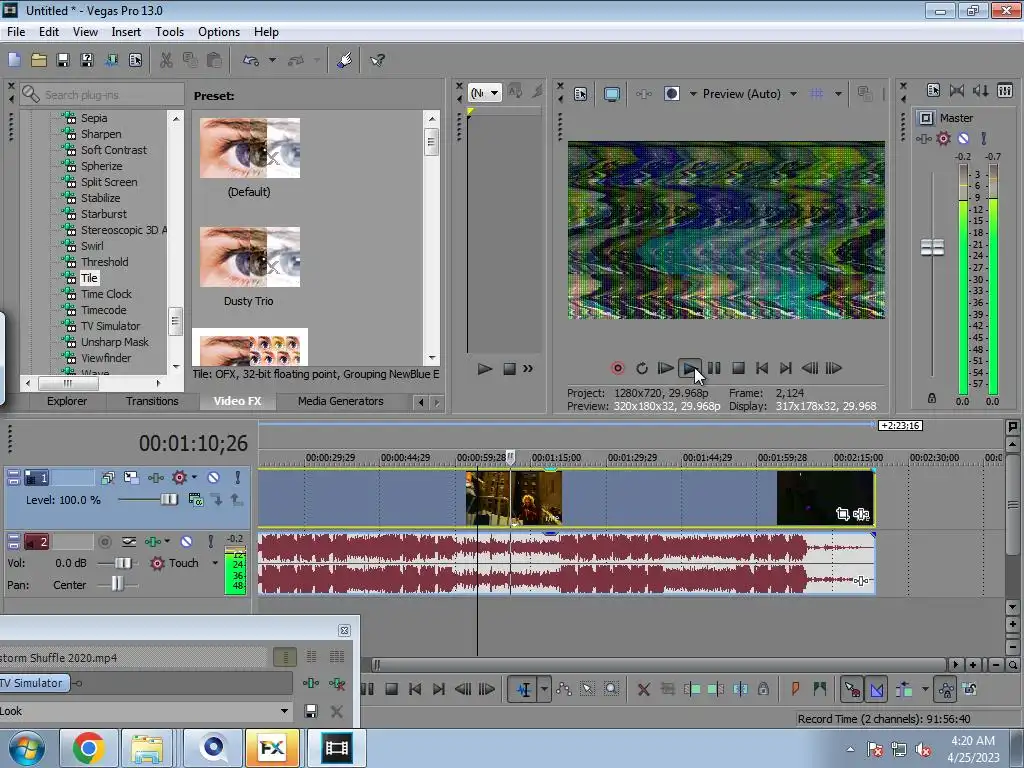Open the Touch automation mode dropdown
The image size is (1024, 768).
click(x=215, y=563)
